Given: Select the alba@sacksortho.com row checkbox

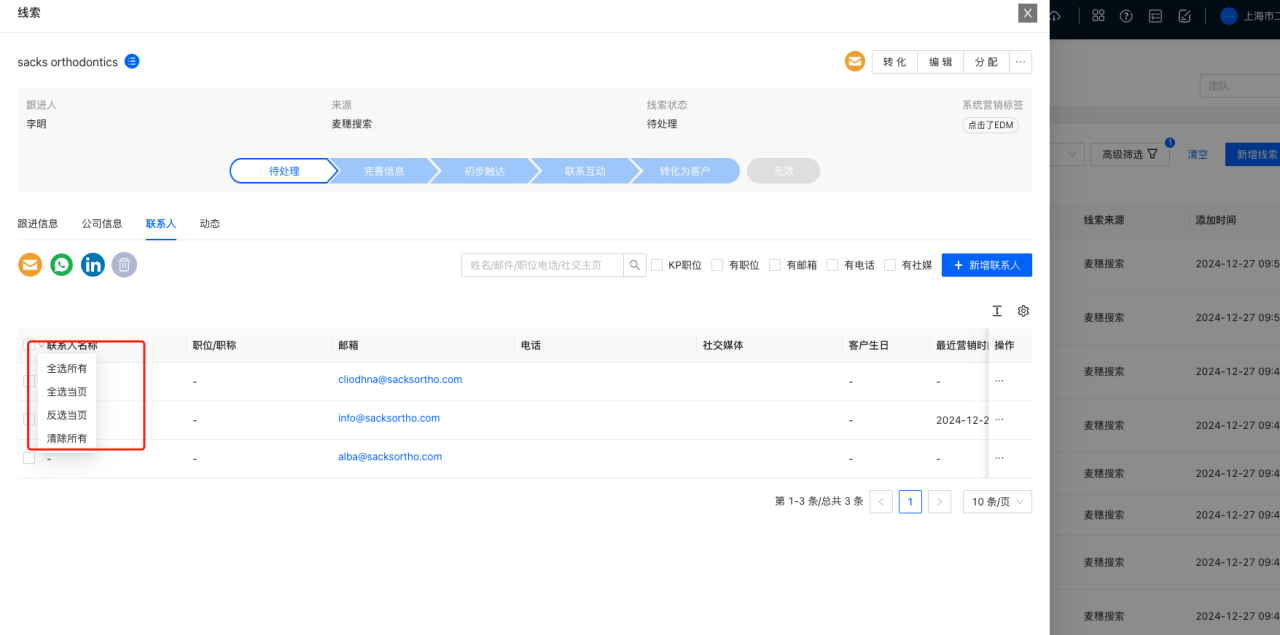Looking at the screenshot, I should [29, 458].
